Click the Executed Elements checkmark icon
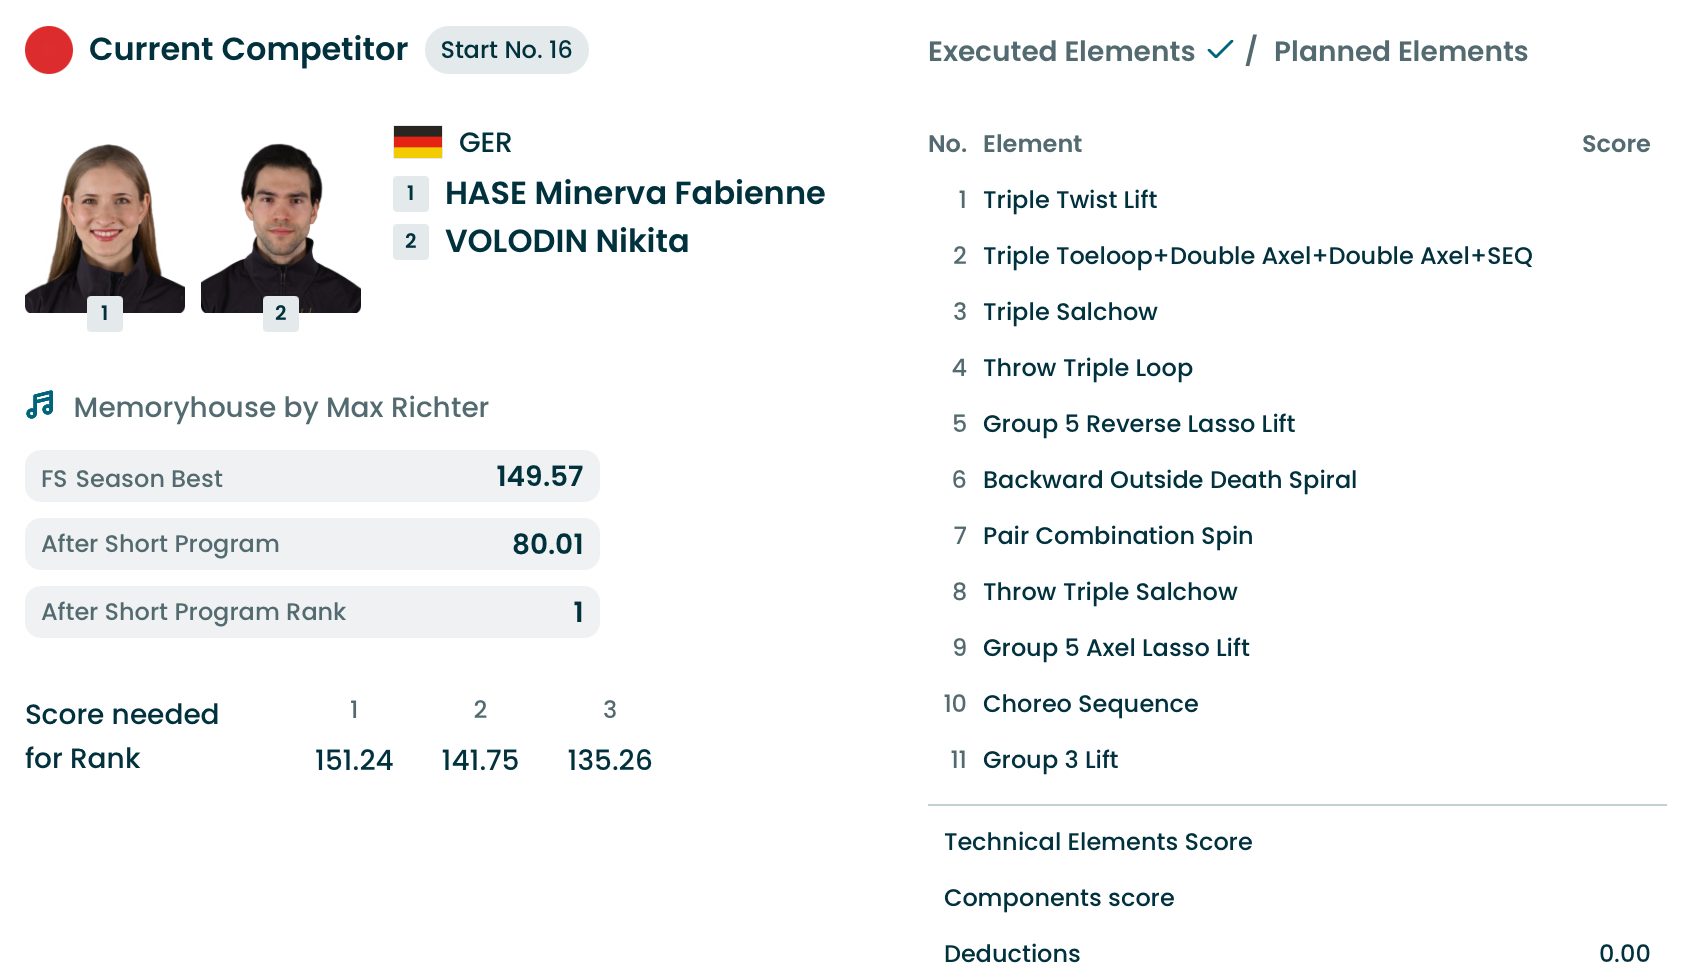Viewport: 1695px width, 978px height. click(1220, 49)
